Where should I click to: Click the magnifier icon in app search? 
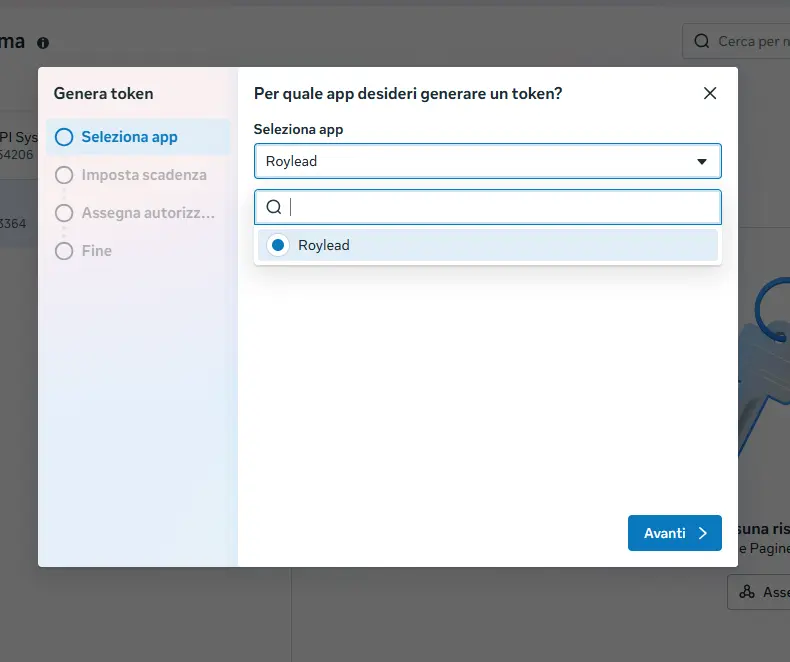274,207
